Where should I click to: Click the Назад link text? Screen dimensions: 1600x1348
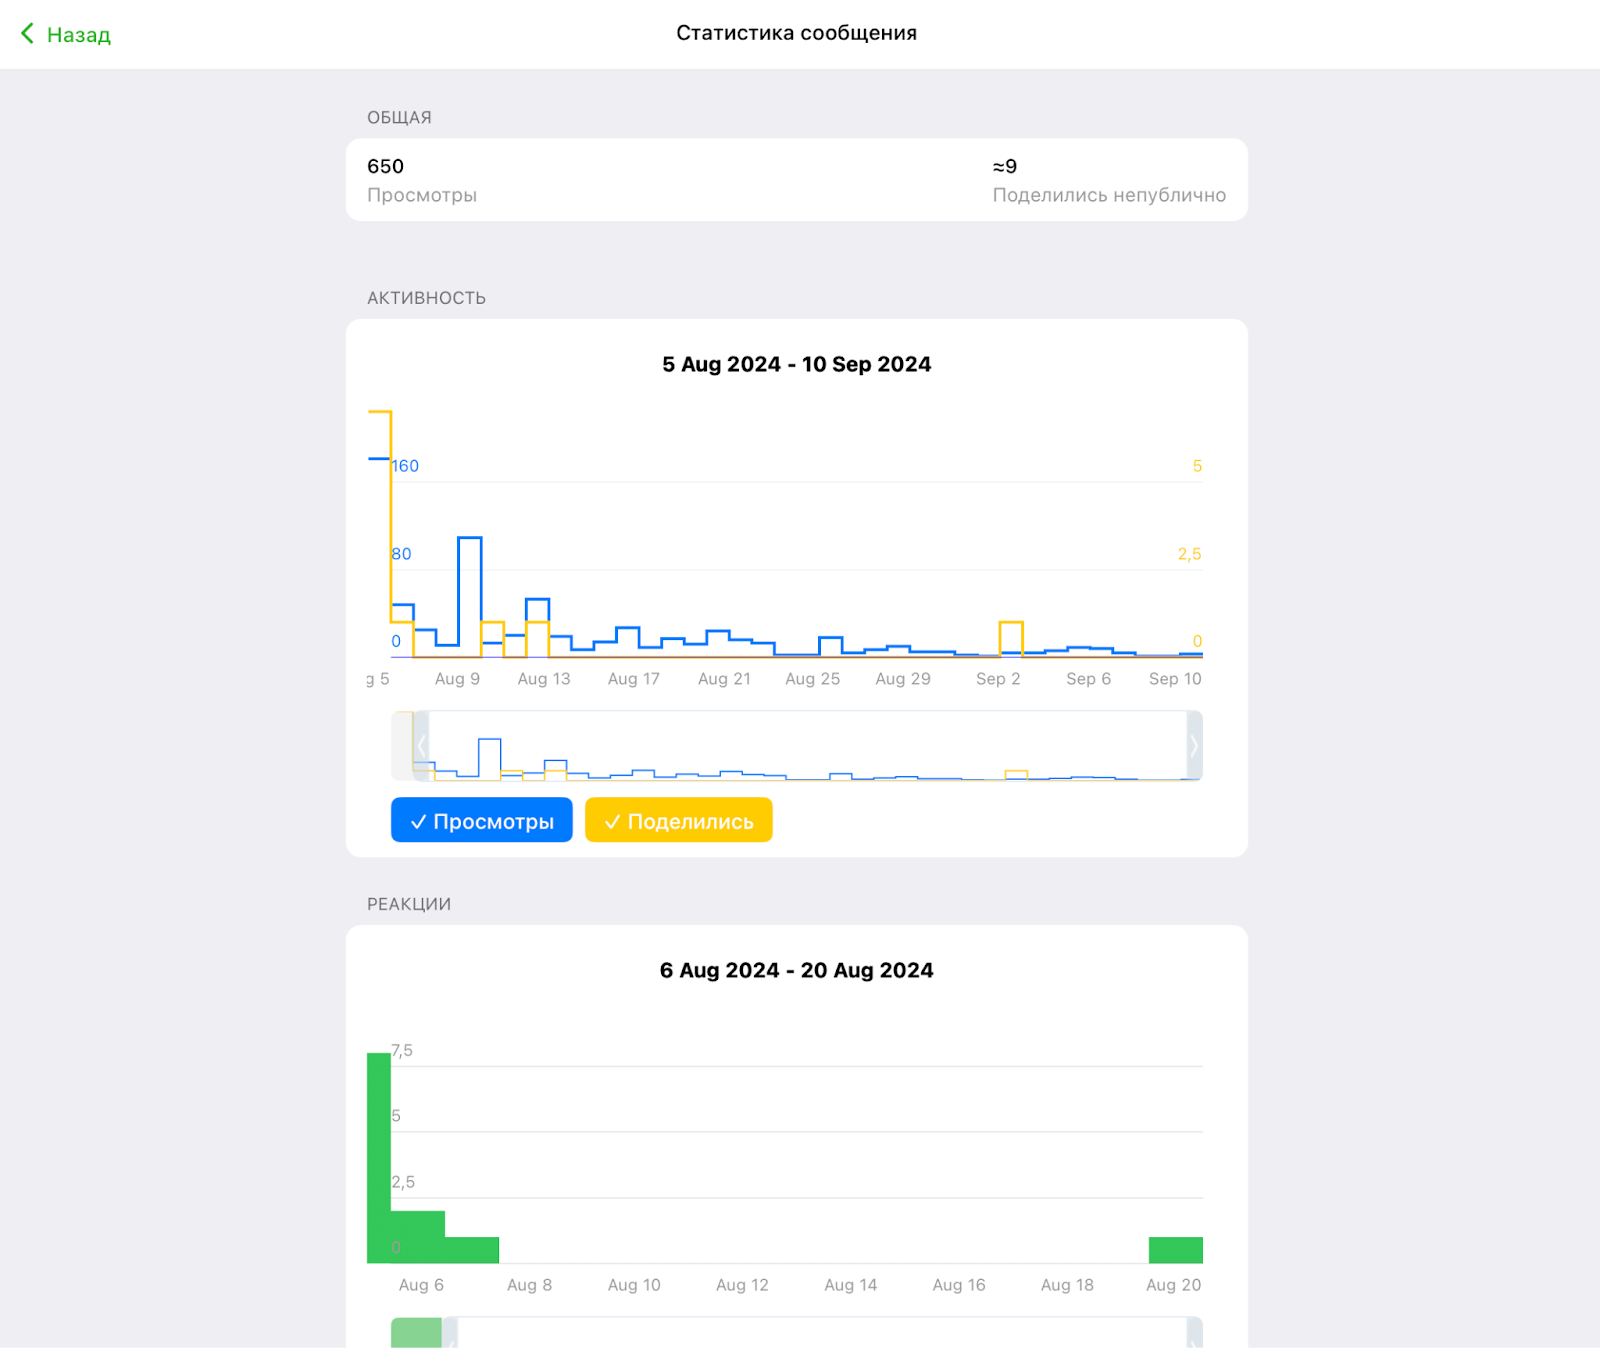(79, 35)
